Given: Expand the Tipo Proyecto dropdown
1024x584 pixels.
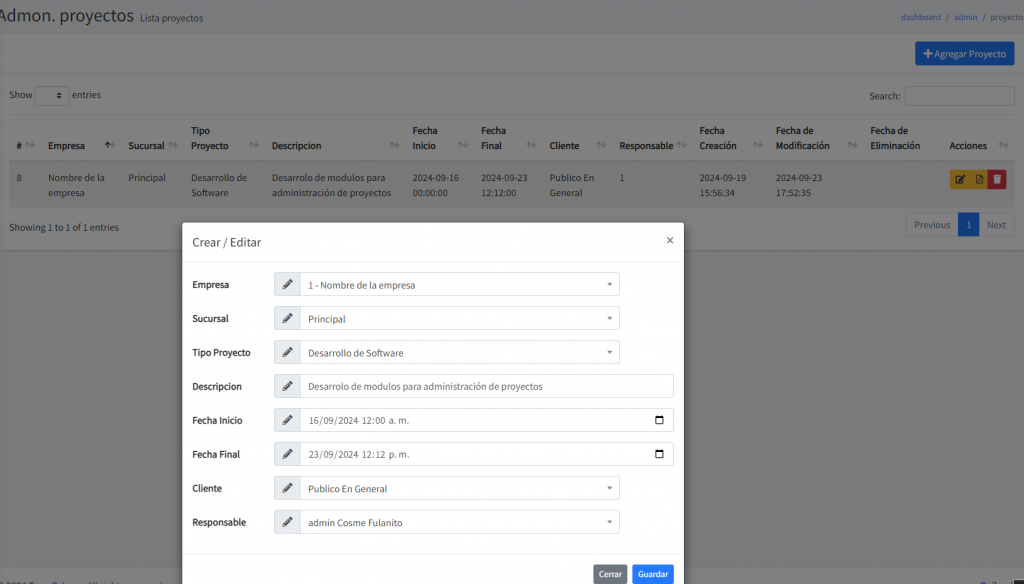Looking at the screenshot, I should (x=459, y=353).
